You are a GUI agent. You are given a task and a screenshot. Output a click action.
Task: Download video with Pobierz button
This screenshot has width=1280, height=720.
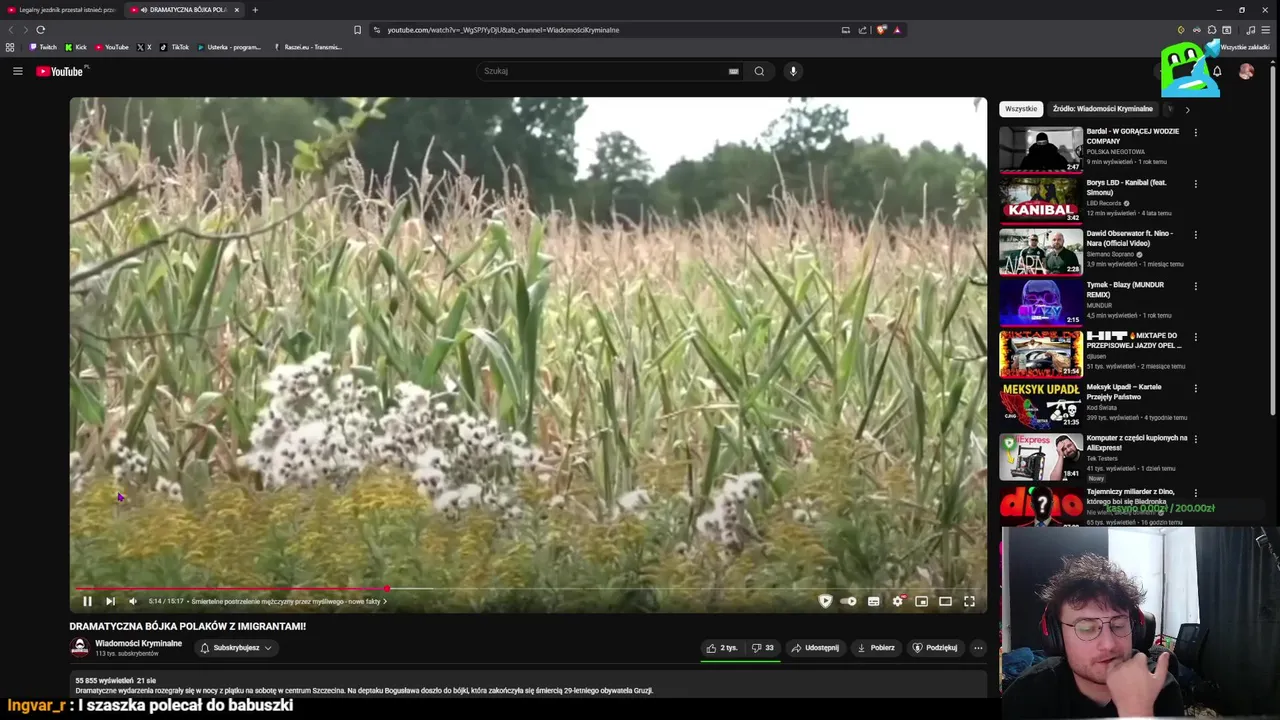coord(876,648)
